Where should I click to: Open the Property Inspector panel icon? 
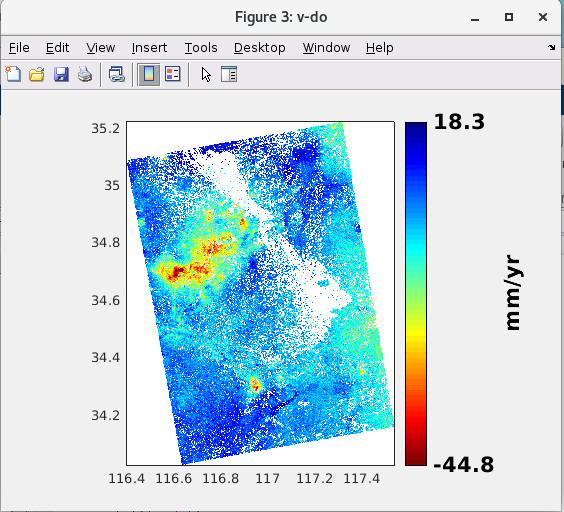click(229, 74)
